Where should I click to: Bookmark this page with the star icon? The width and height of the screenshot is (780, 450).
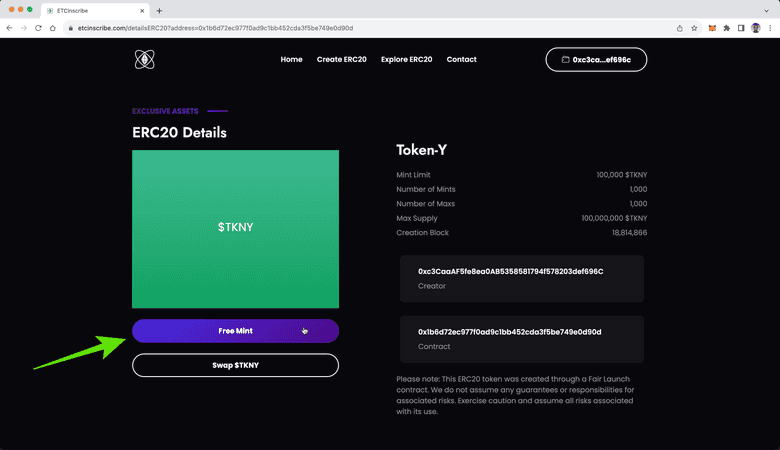[694, 28]
